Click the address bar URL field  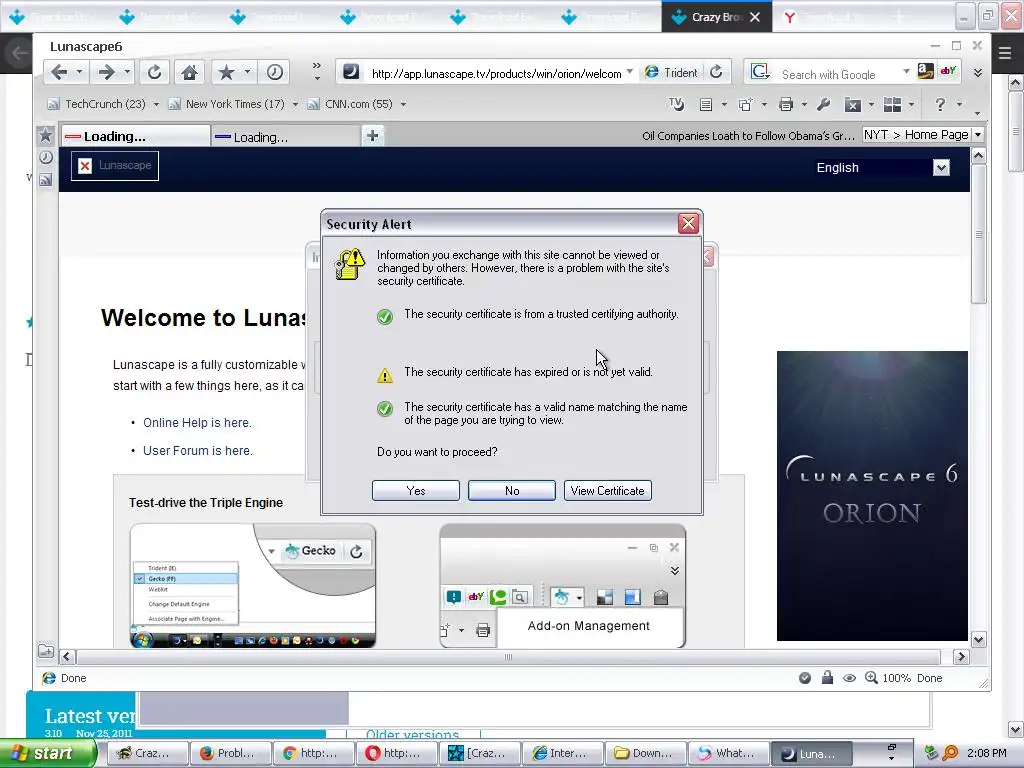pos(496,74)
